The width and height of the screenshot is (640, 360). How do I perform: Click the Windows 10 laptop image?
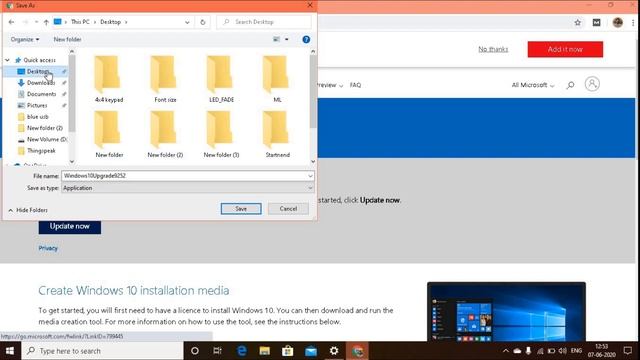click(x=506, y=311)
